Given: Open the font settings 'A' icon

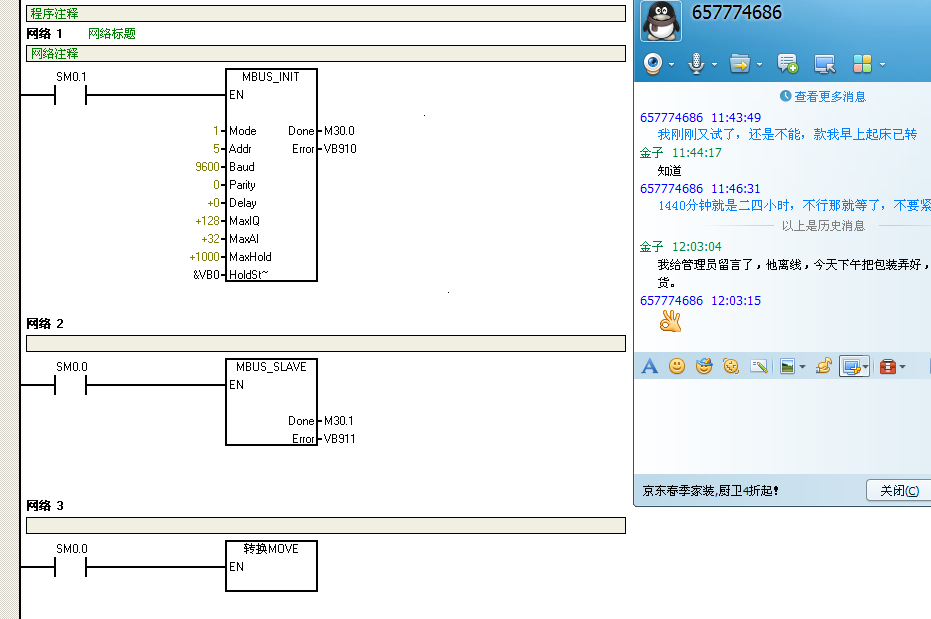Looking at the screenshot, I should point(649,367).
